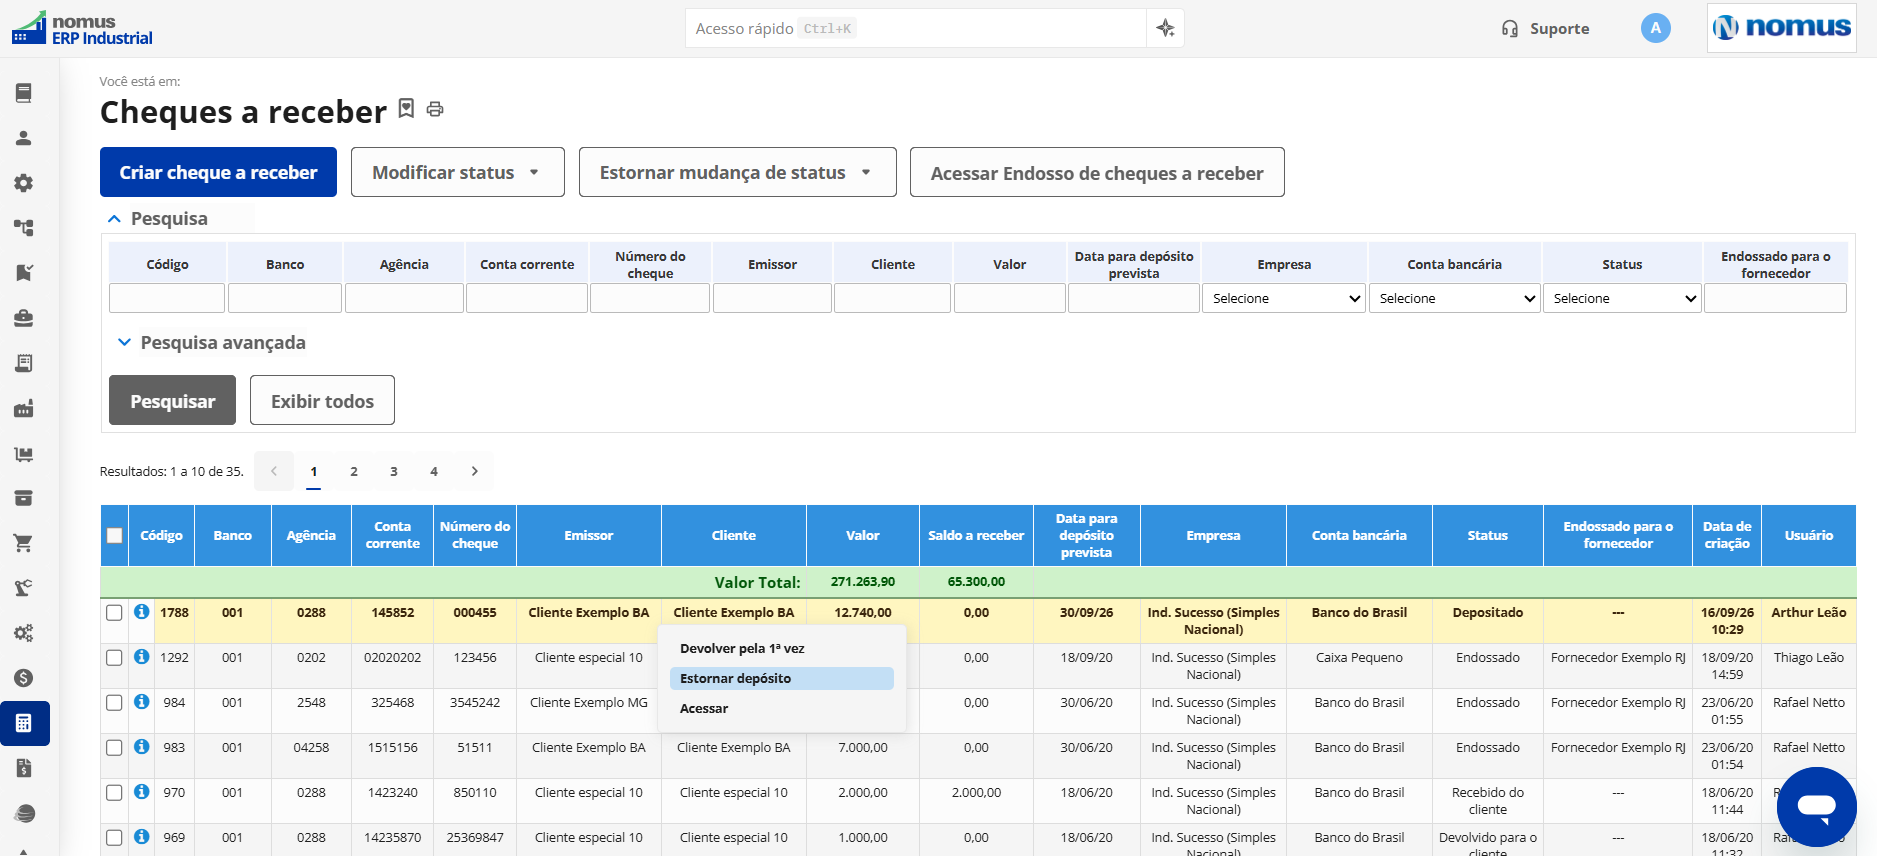Expand the Status Selecione filter combo box
1877x856 pixels.
click(x=1622, y=298)
